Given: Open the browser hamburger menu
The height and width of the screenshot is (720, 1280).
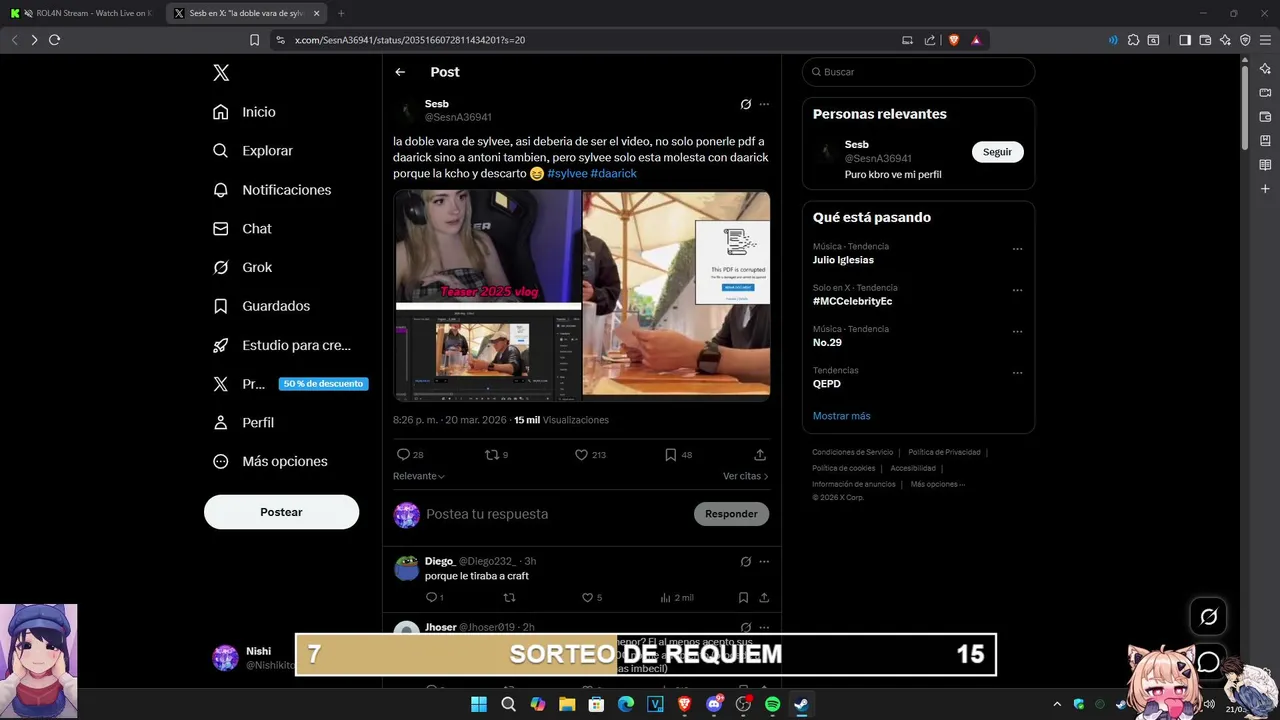Looking at the screenshot, I should click(x=1265, y=40).
